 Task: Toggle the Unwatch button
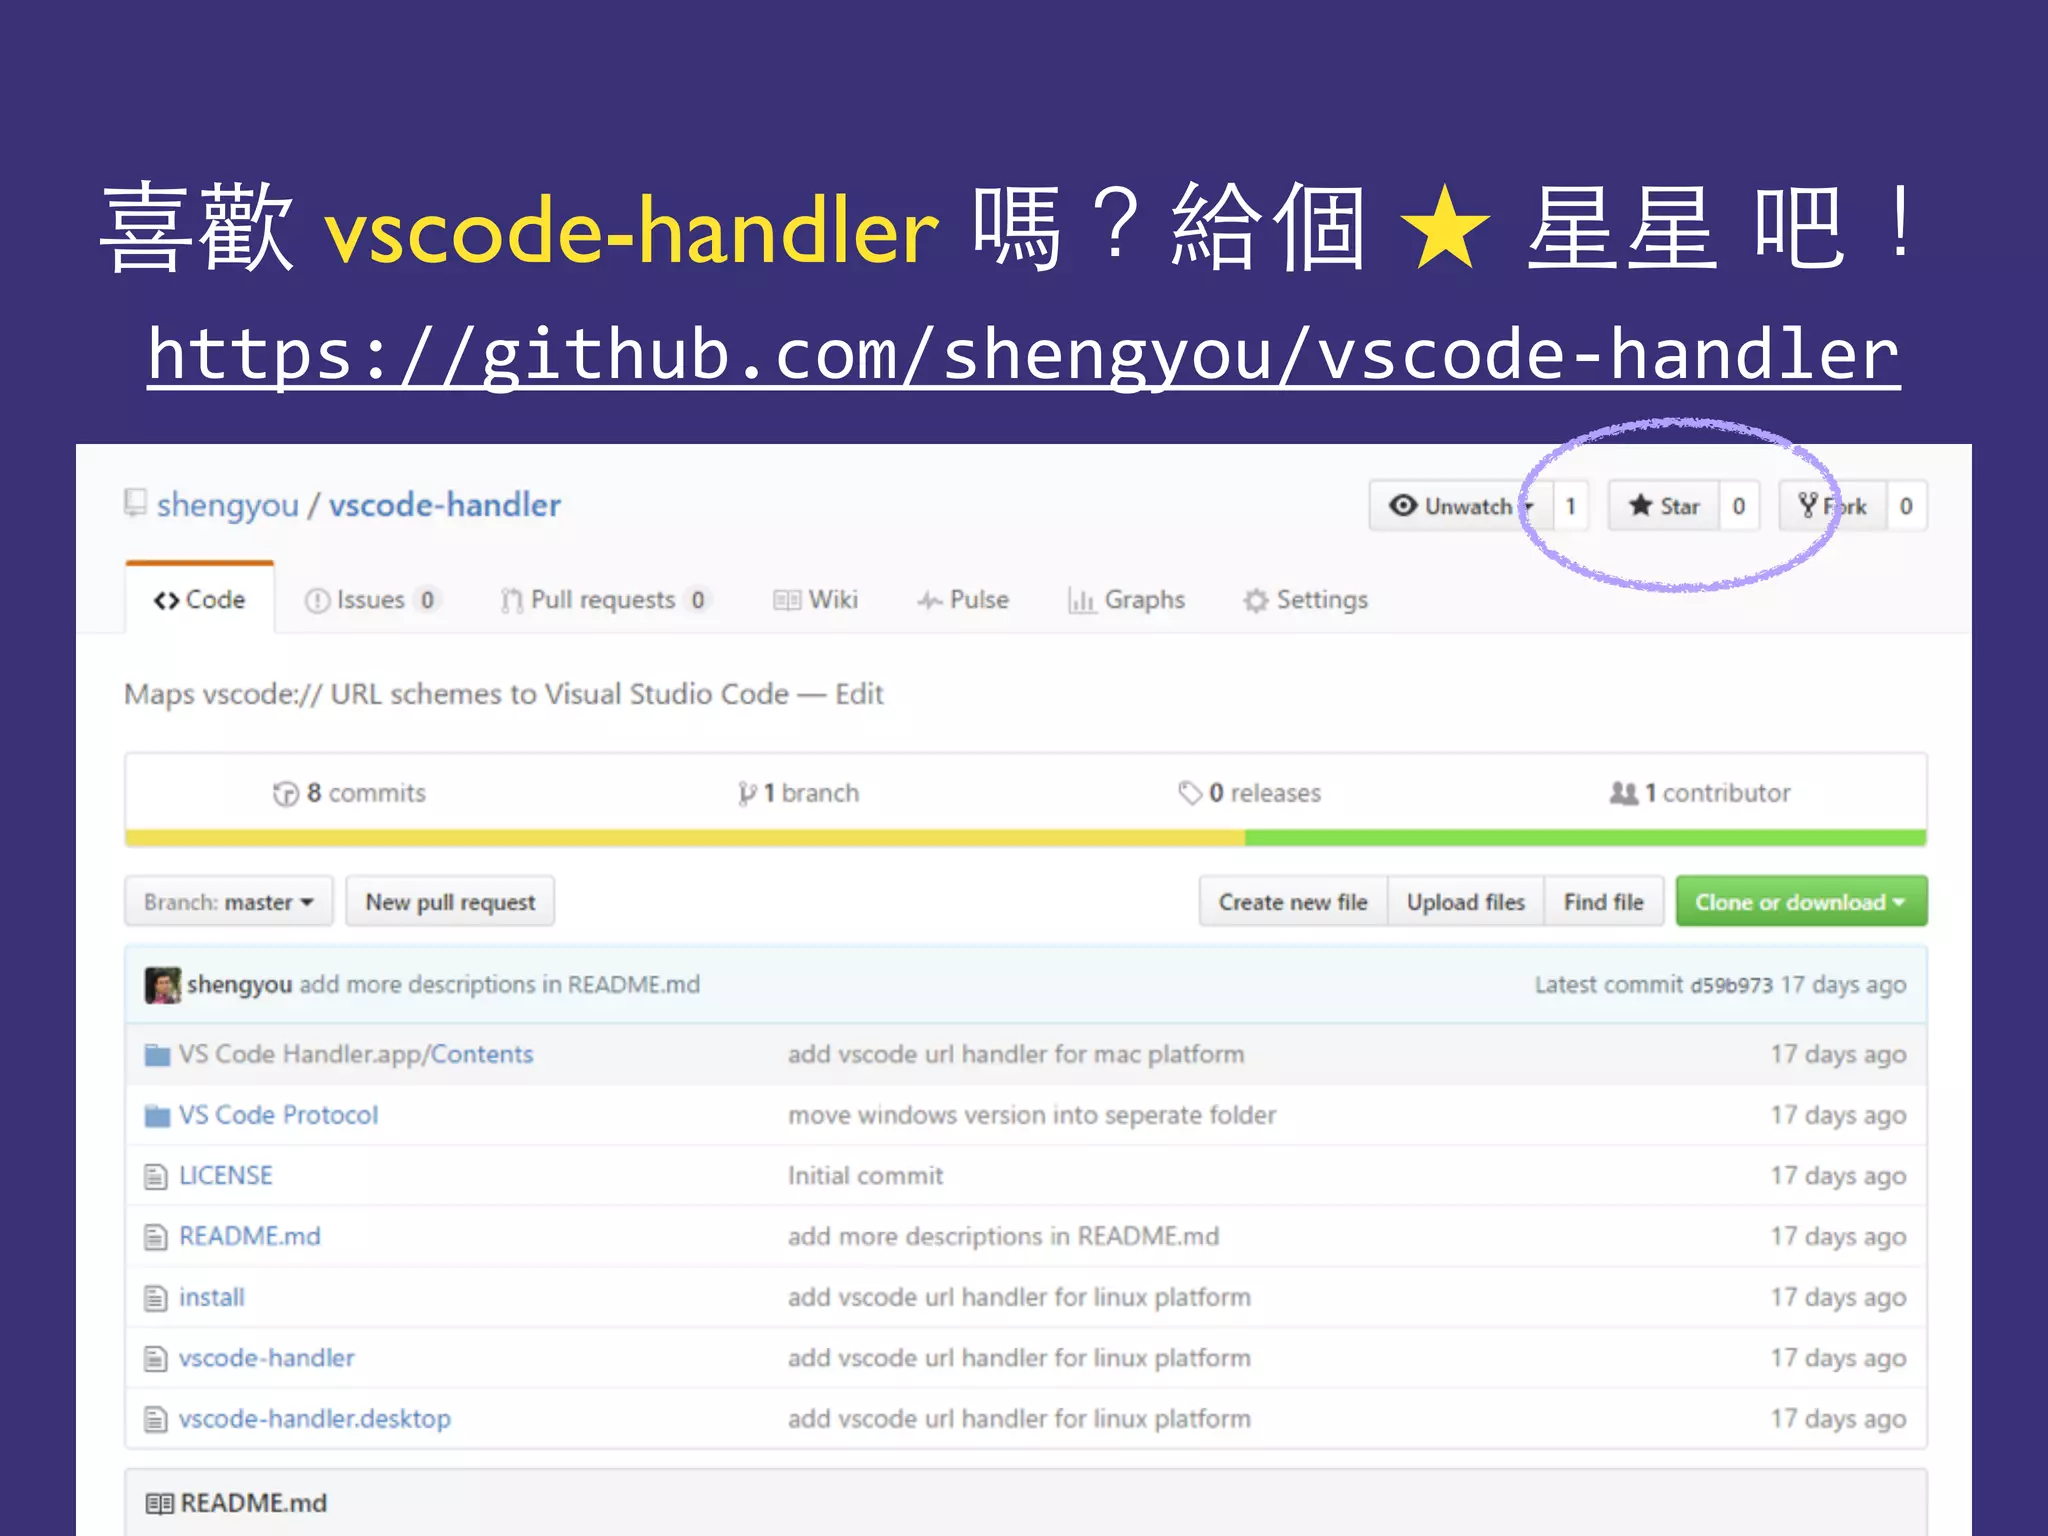coord(1459,506)
